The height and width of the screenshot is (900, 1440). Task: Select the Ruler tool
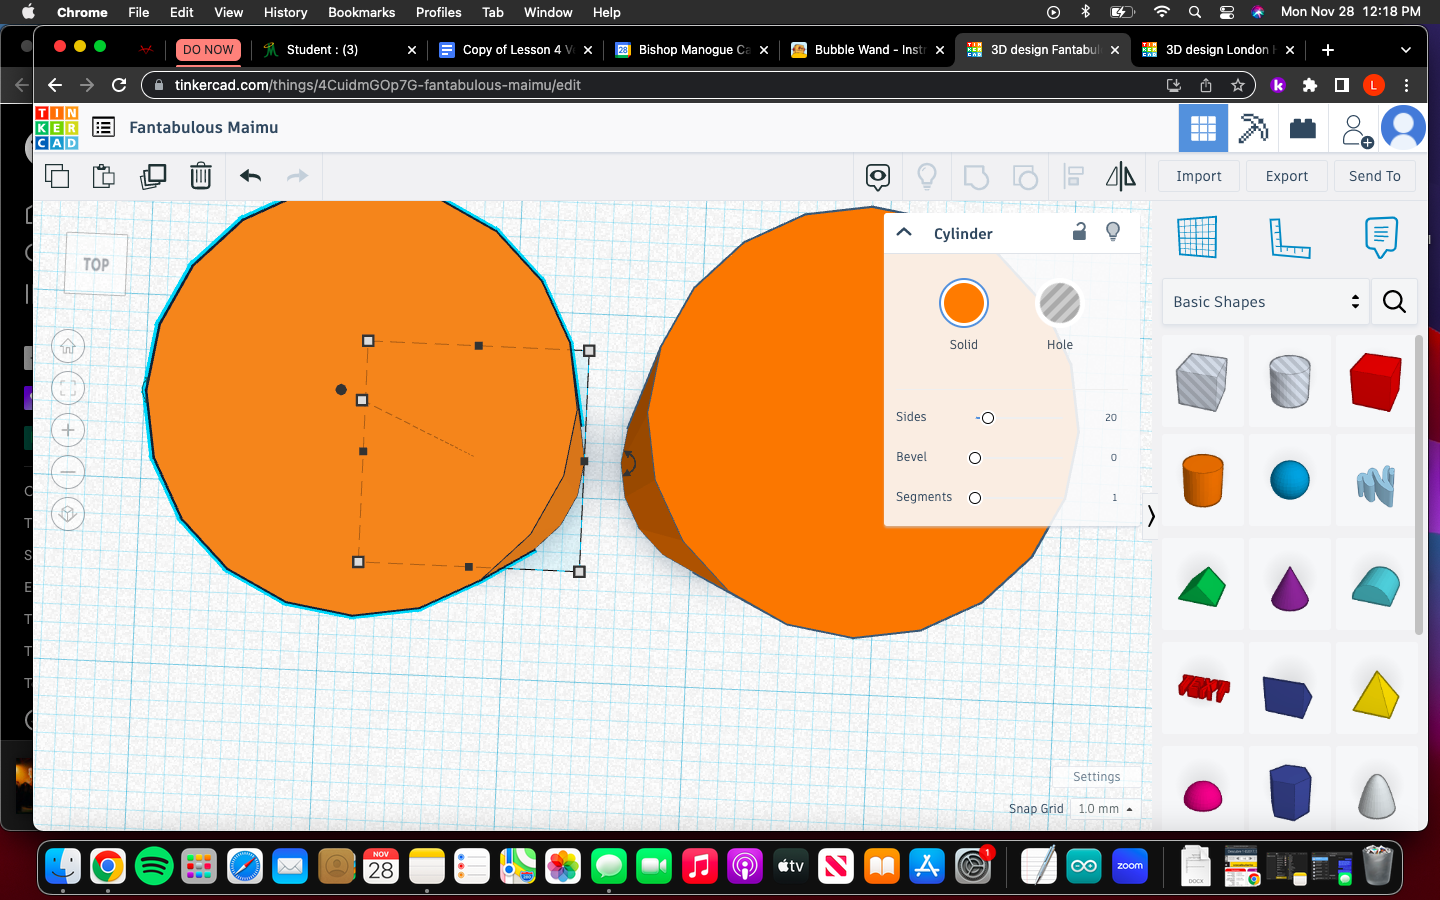click(x=1289, y=237)
